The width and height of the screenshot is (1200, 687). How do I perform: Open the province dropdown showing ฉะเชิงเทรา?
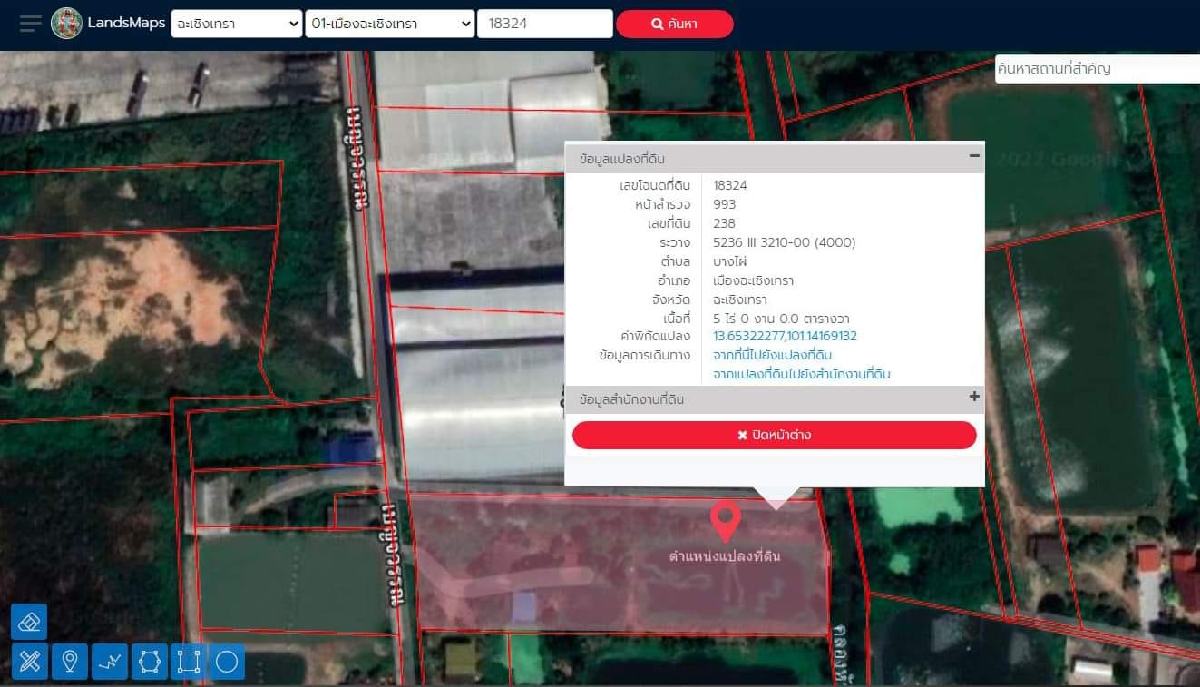(x=236, y=24)
